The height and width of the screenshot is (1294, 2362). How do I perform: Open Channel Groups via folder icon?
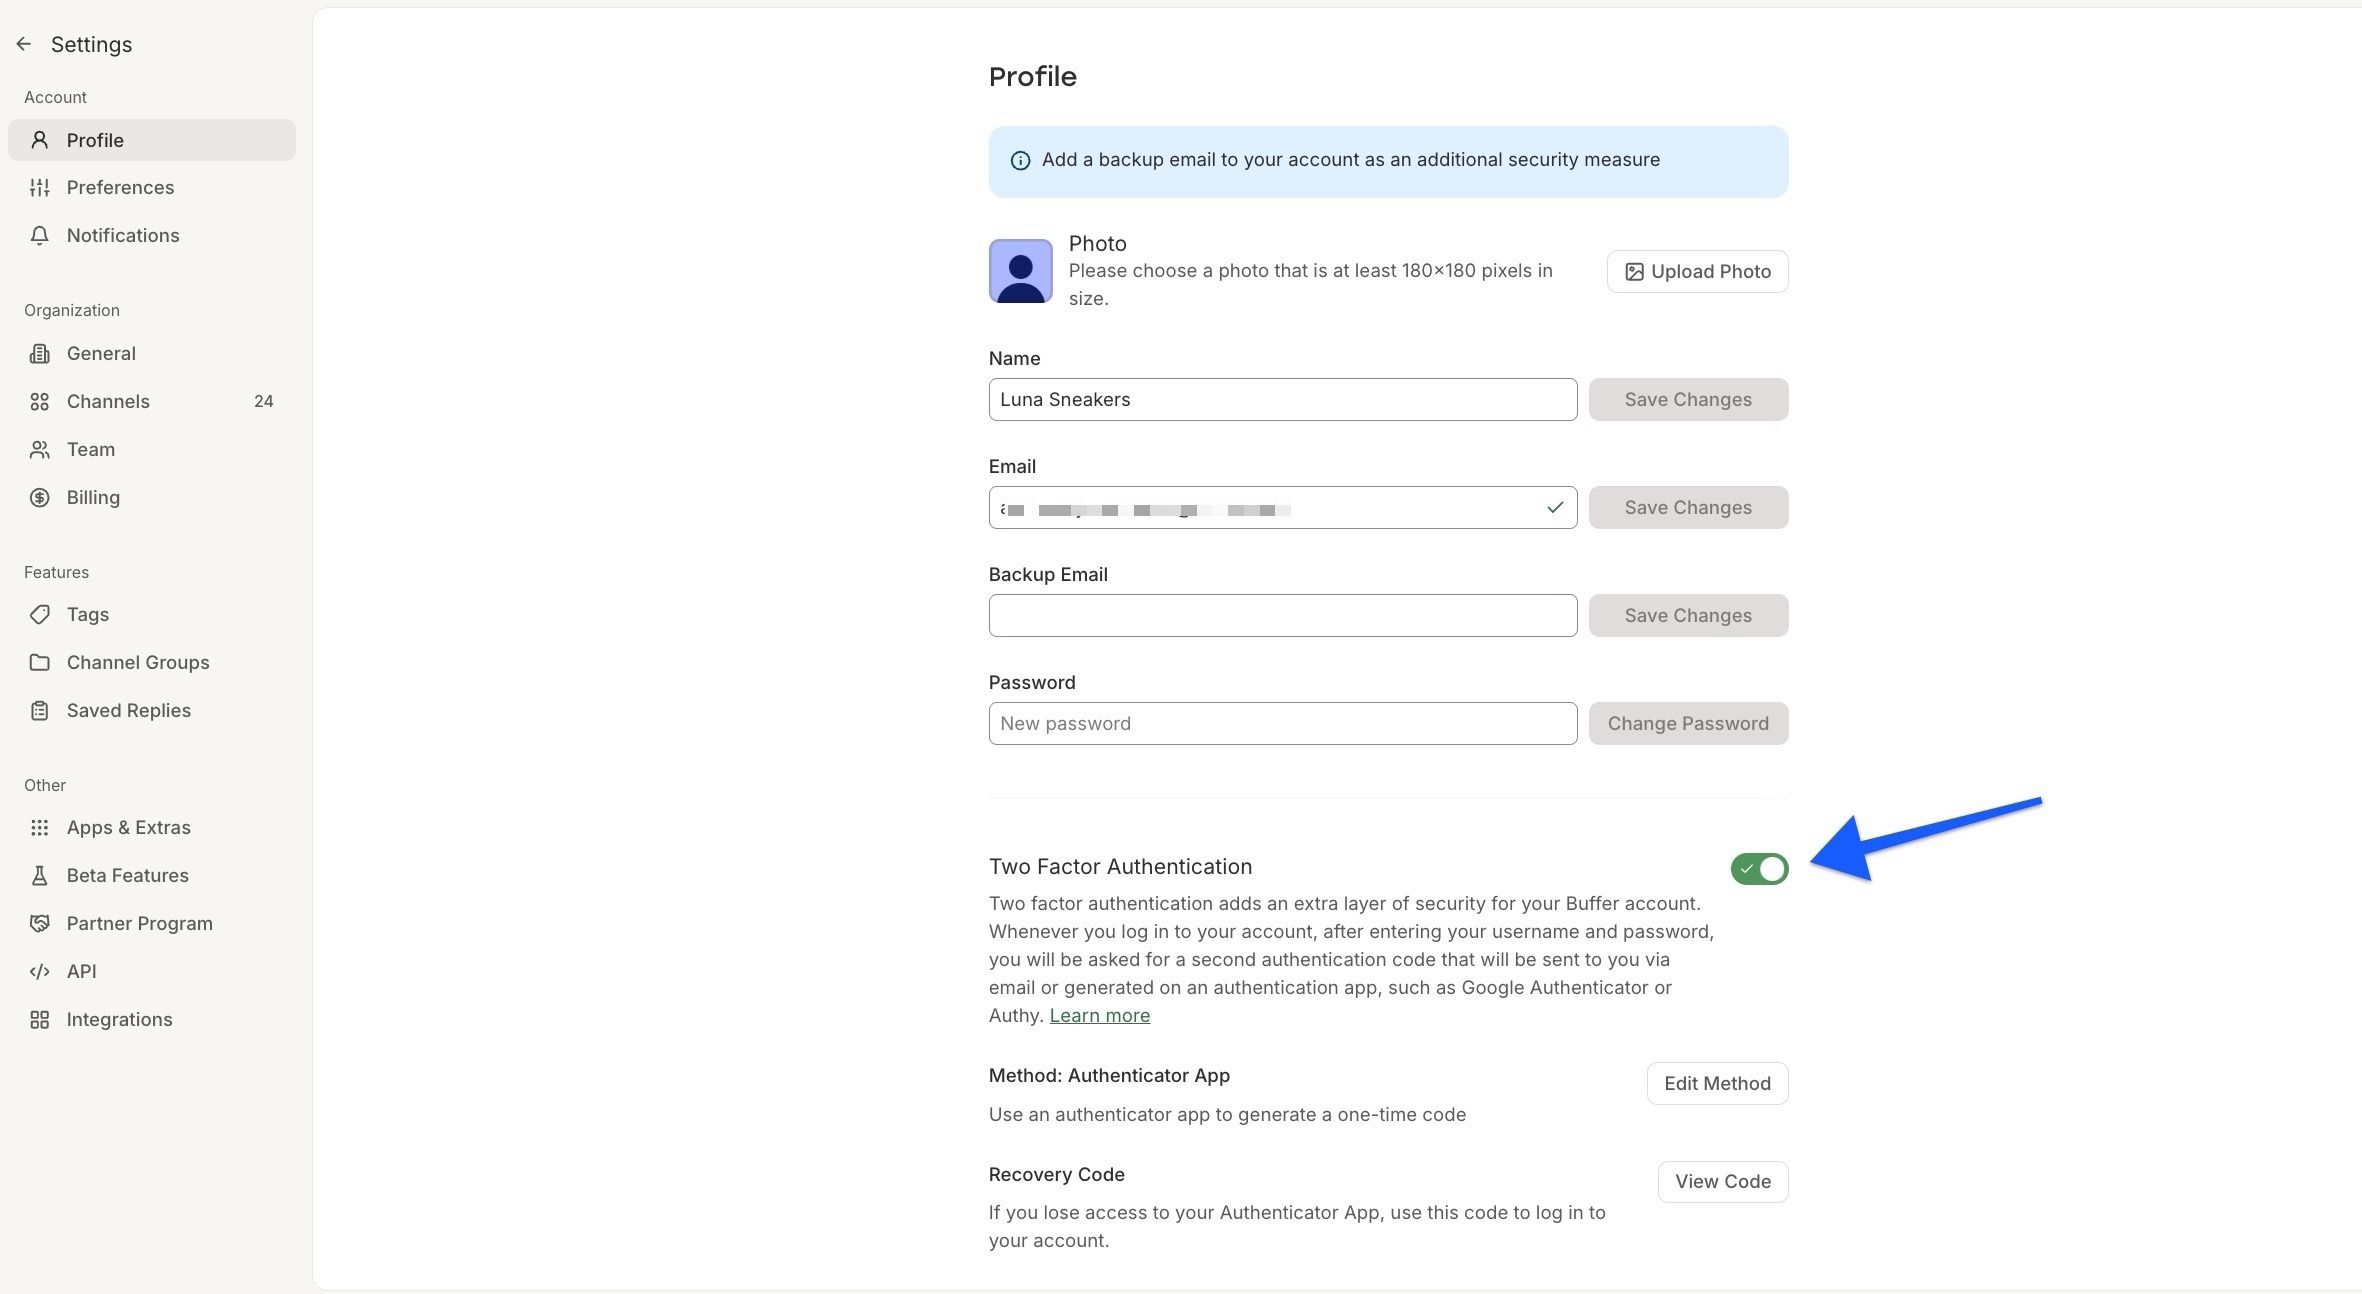(x=40, y=662)
